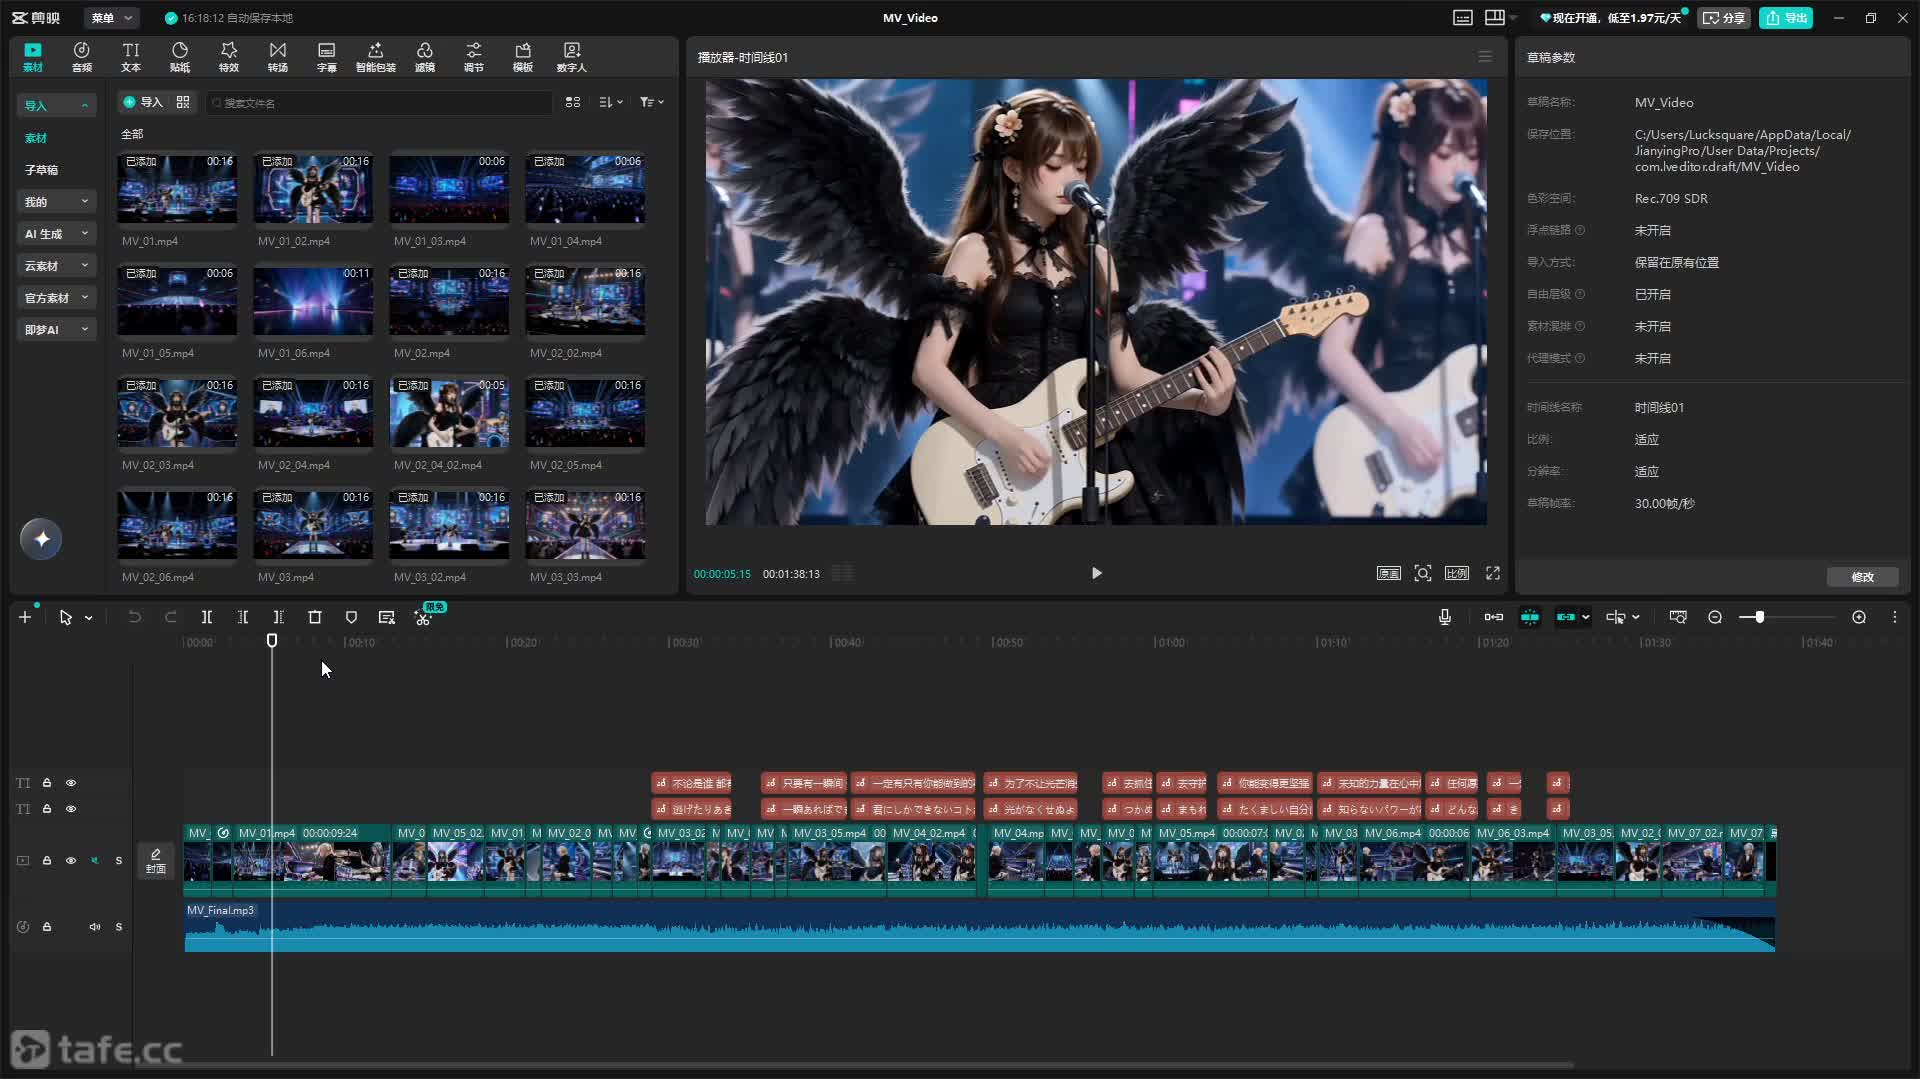This screenshot has height=1080, width=1920.
Task: Click the 封面 cover edit button
Action: (x=156, y=861)
